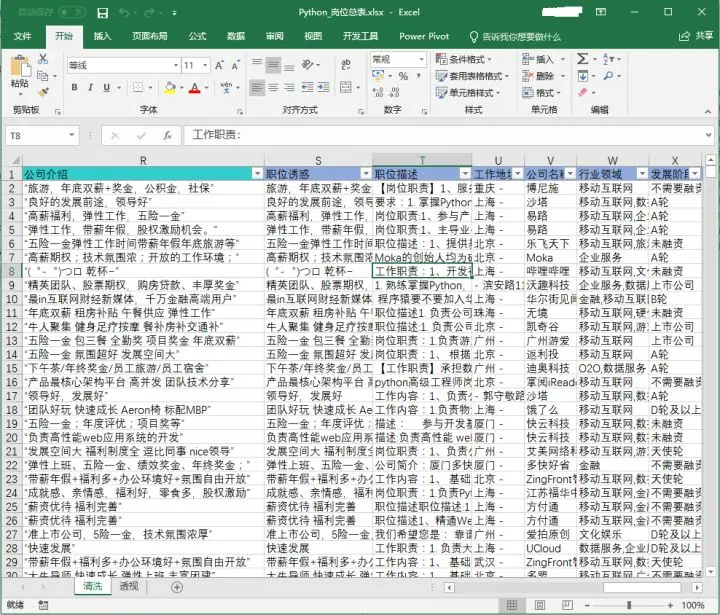The width and height of the screenshot is (720, 615).
Task: Click the red Font Color A icon
Action: 195,87
